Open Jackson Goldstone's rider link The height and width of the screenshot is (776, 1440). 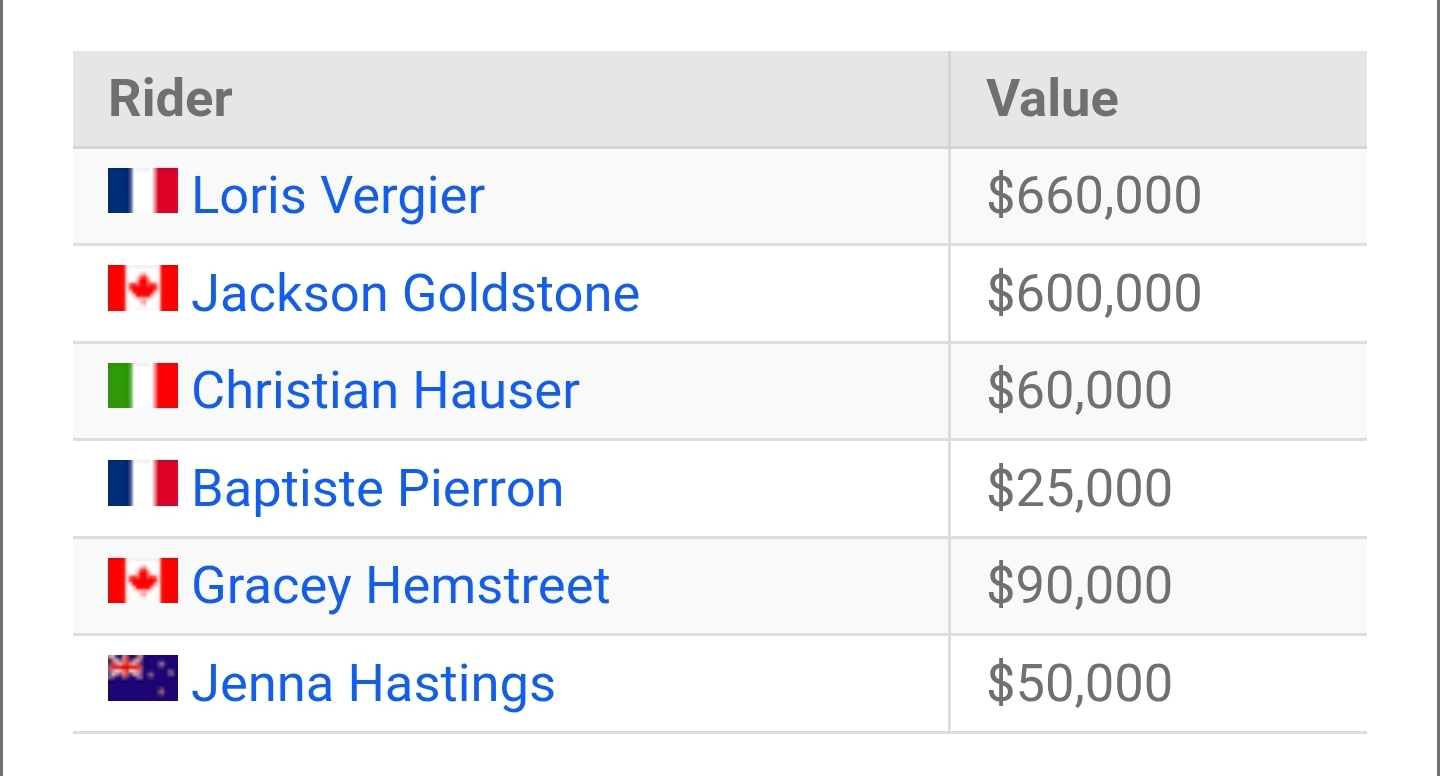[415, 293]
